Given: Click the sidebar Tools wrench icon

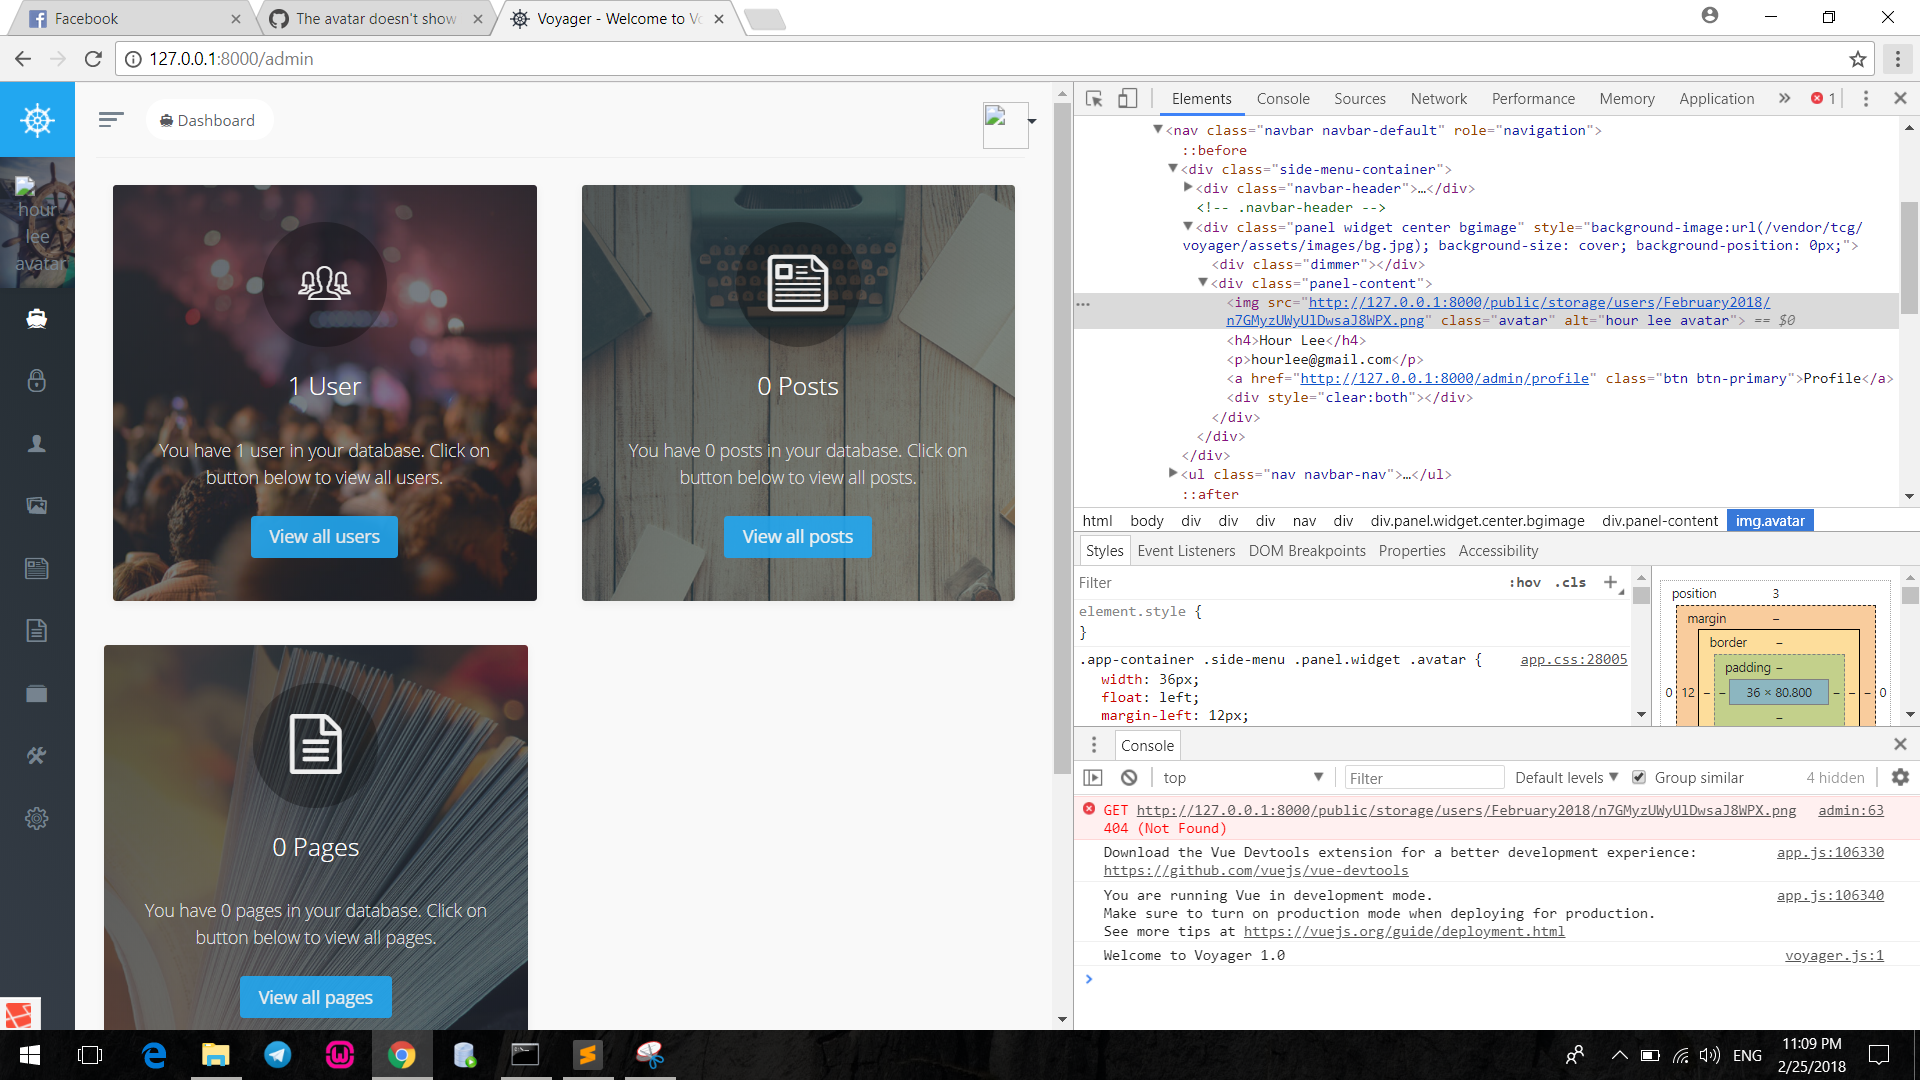Looking at the screenshot, I should coord(37,756).
